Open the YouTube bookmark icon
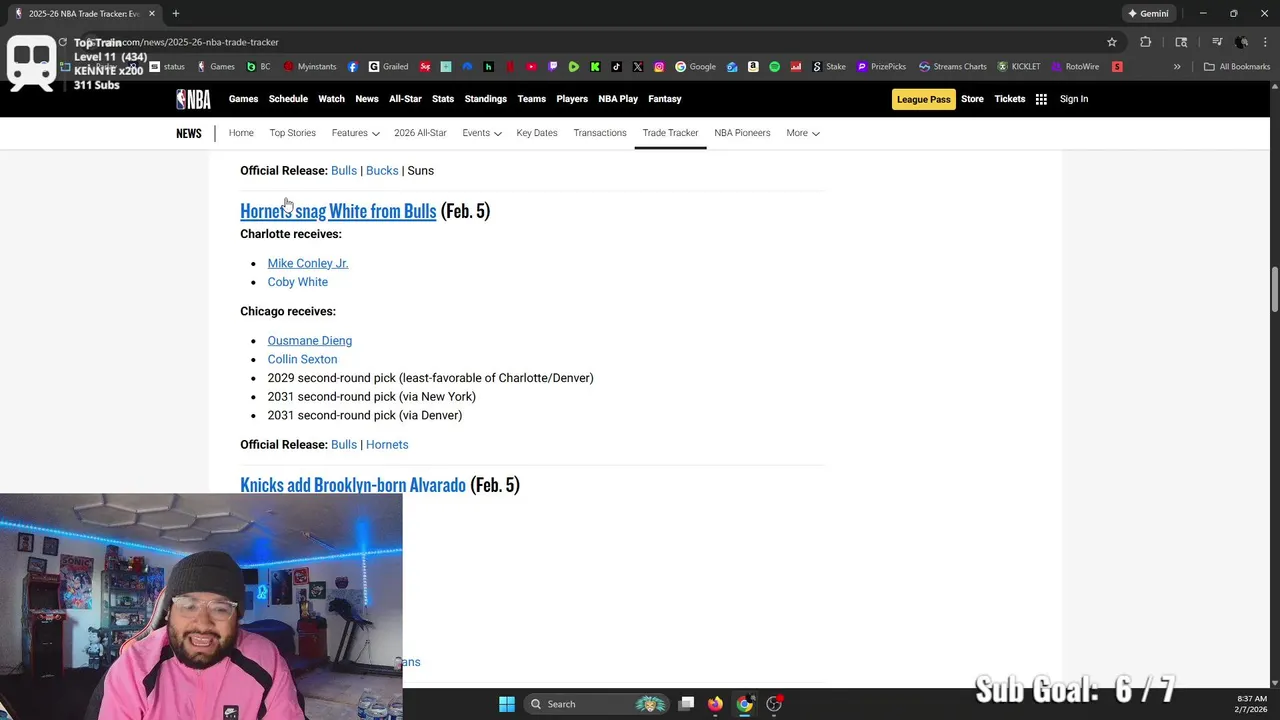The image size is (1280, 720). 531,67
